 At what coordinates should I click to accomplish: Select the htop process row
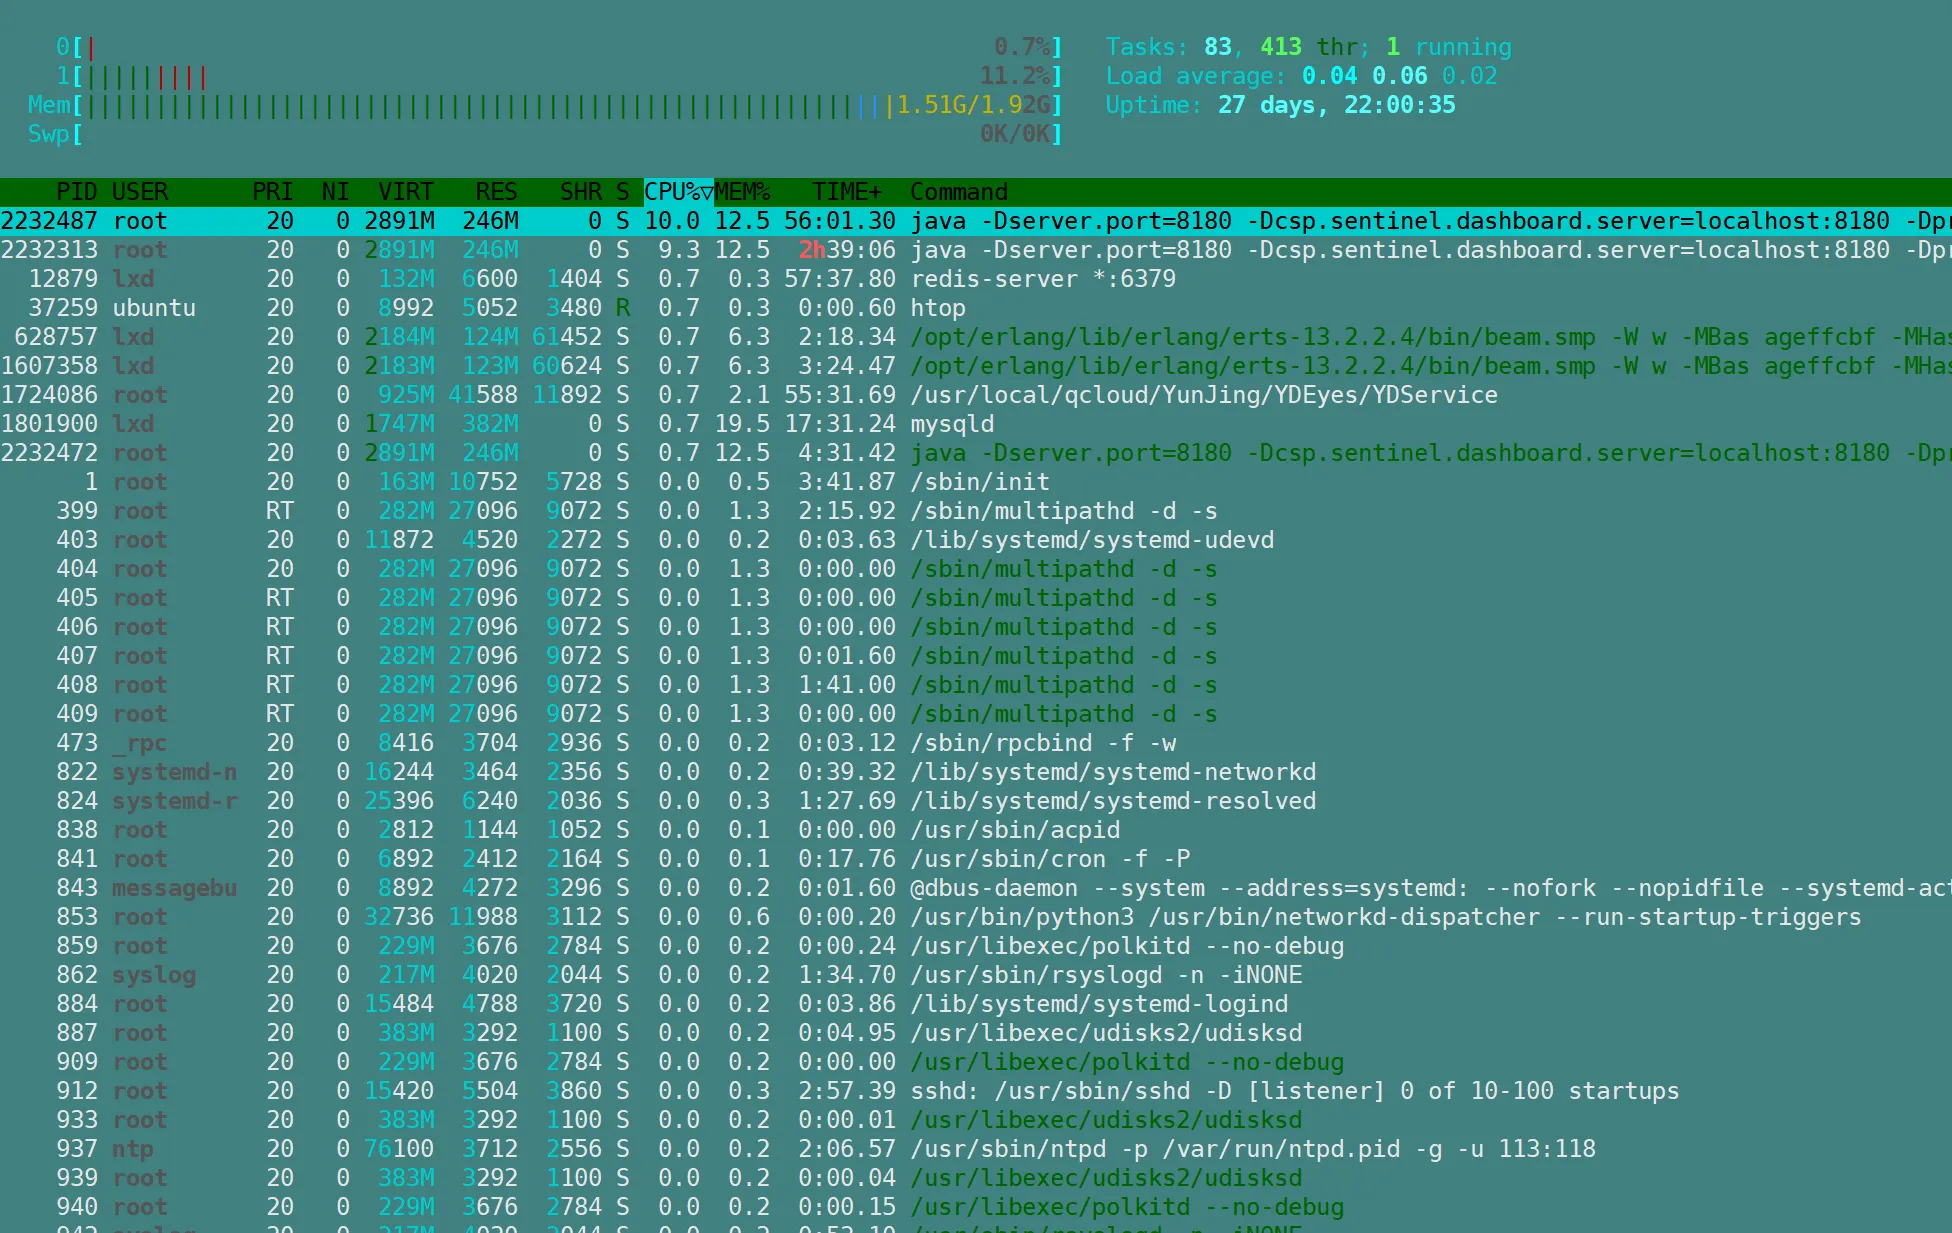937,308
